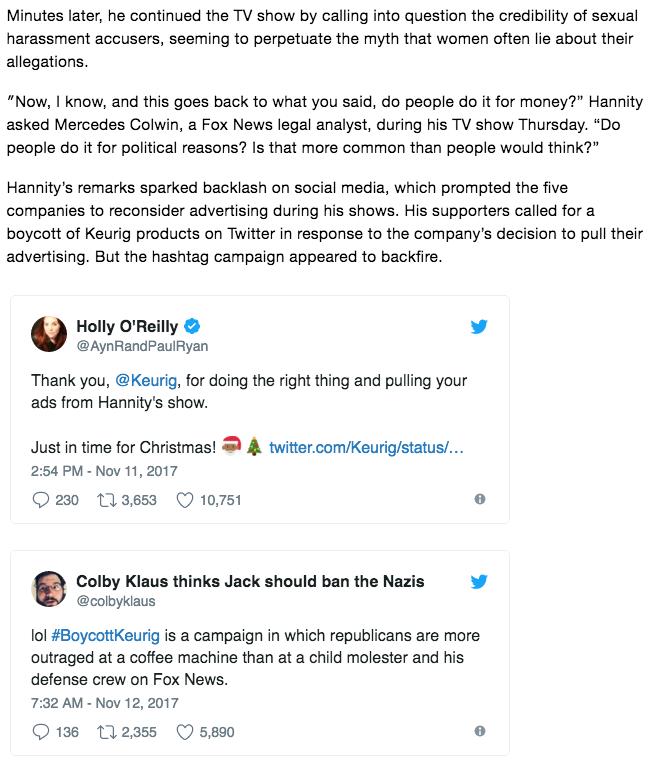The height and width of the screenshot is (773, 653).
Task: Click Holly O'Reilly's verified badge
Action: (x=192, y=326)
